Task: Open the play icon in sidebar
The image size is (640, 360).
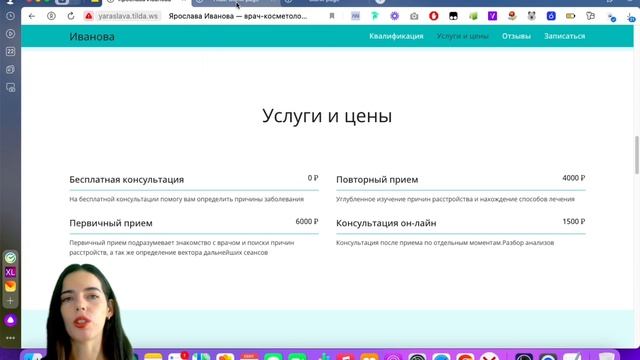Action: (11, 34)
